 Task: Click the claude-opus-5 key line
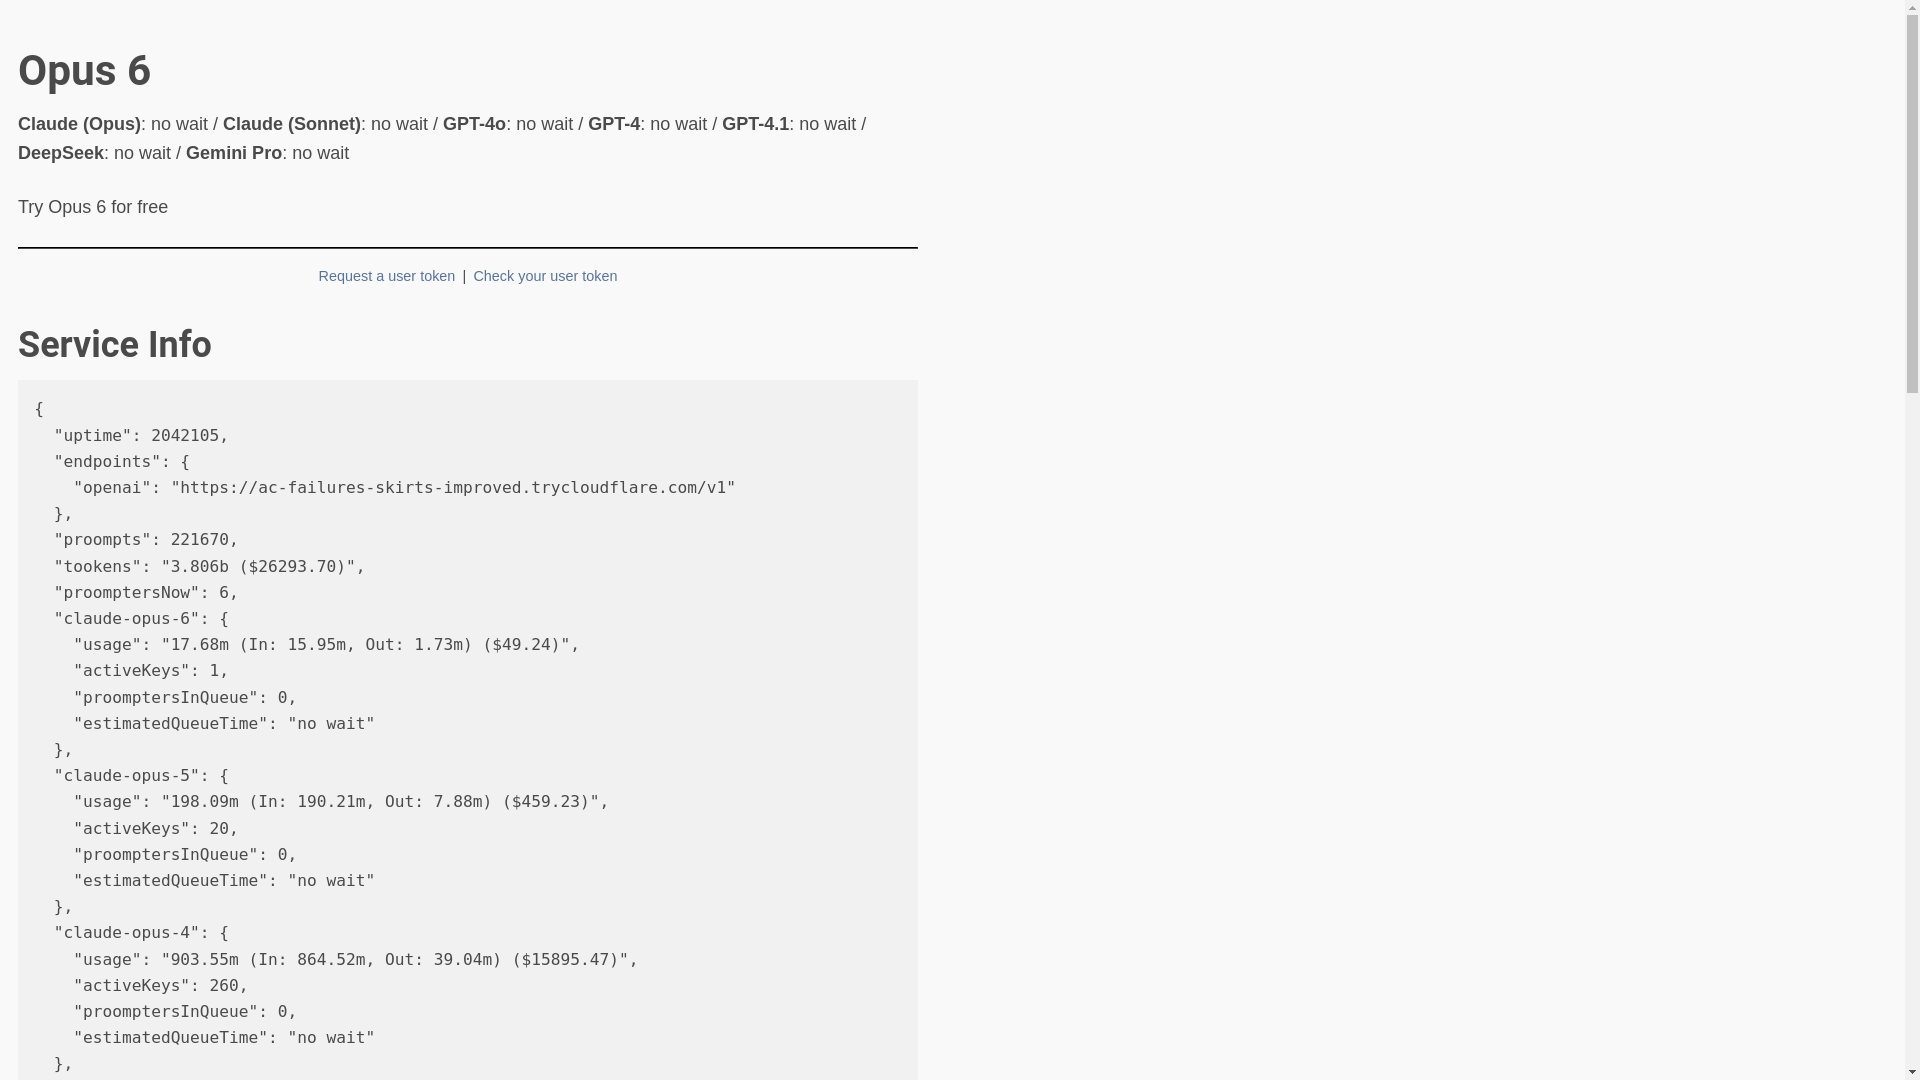point(141,776)
